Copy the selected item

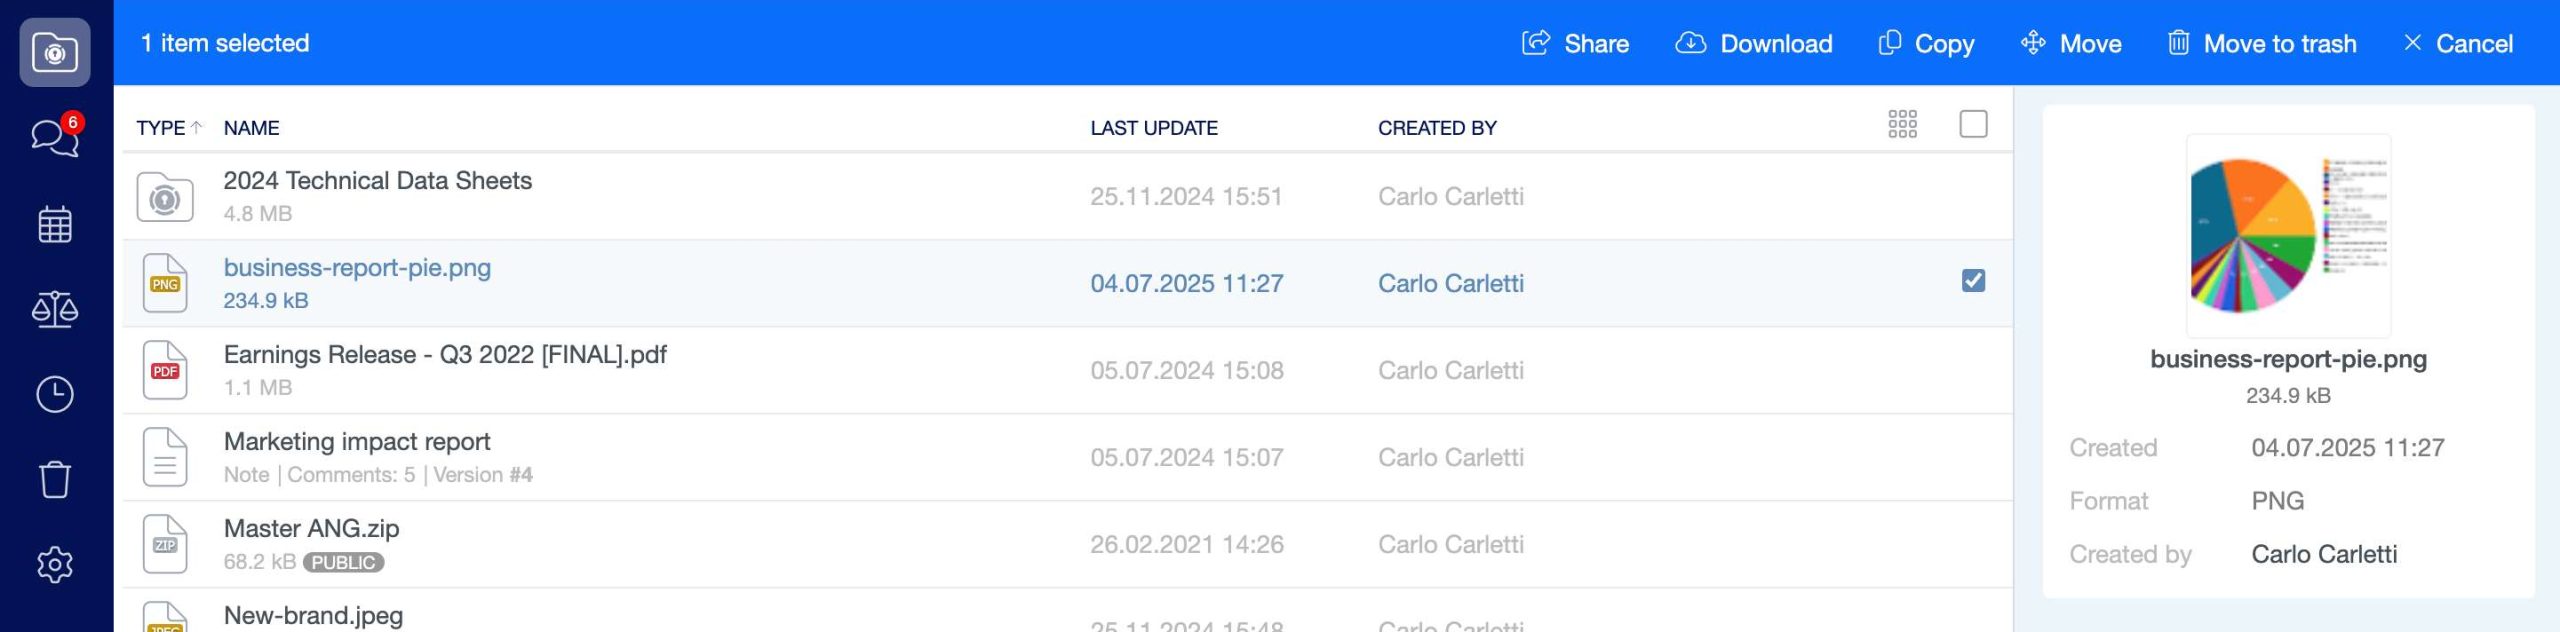[1926, 43]
